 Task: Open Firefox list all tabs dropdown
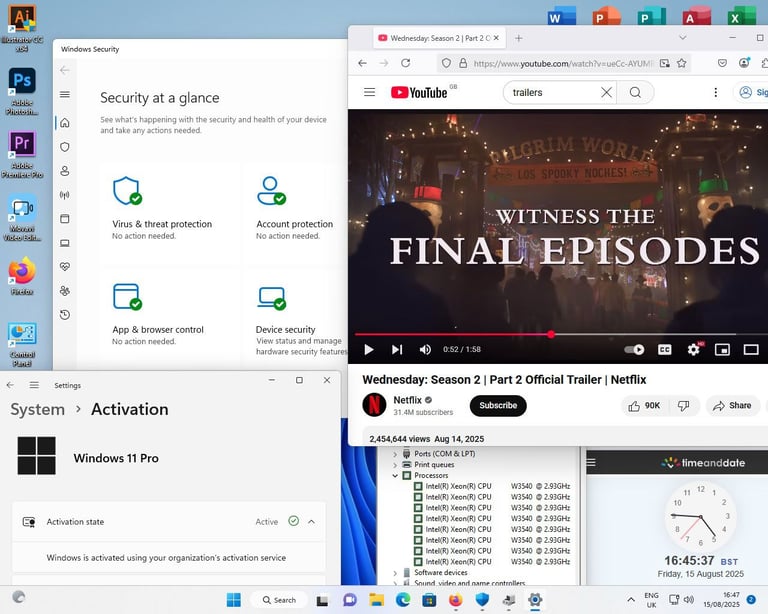[x=682, y=38]
